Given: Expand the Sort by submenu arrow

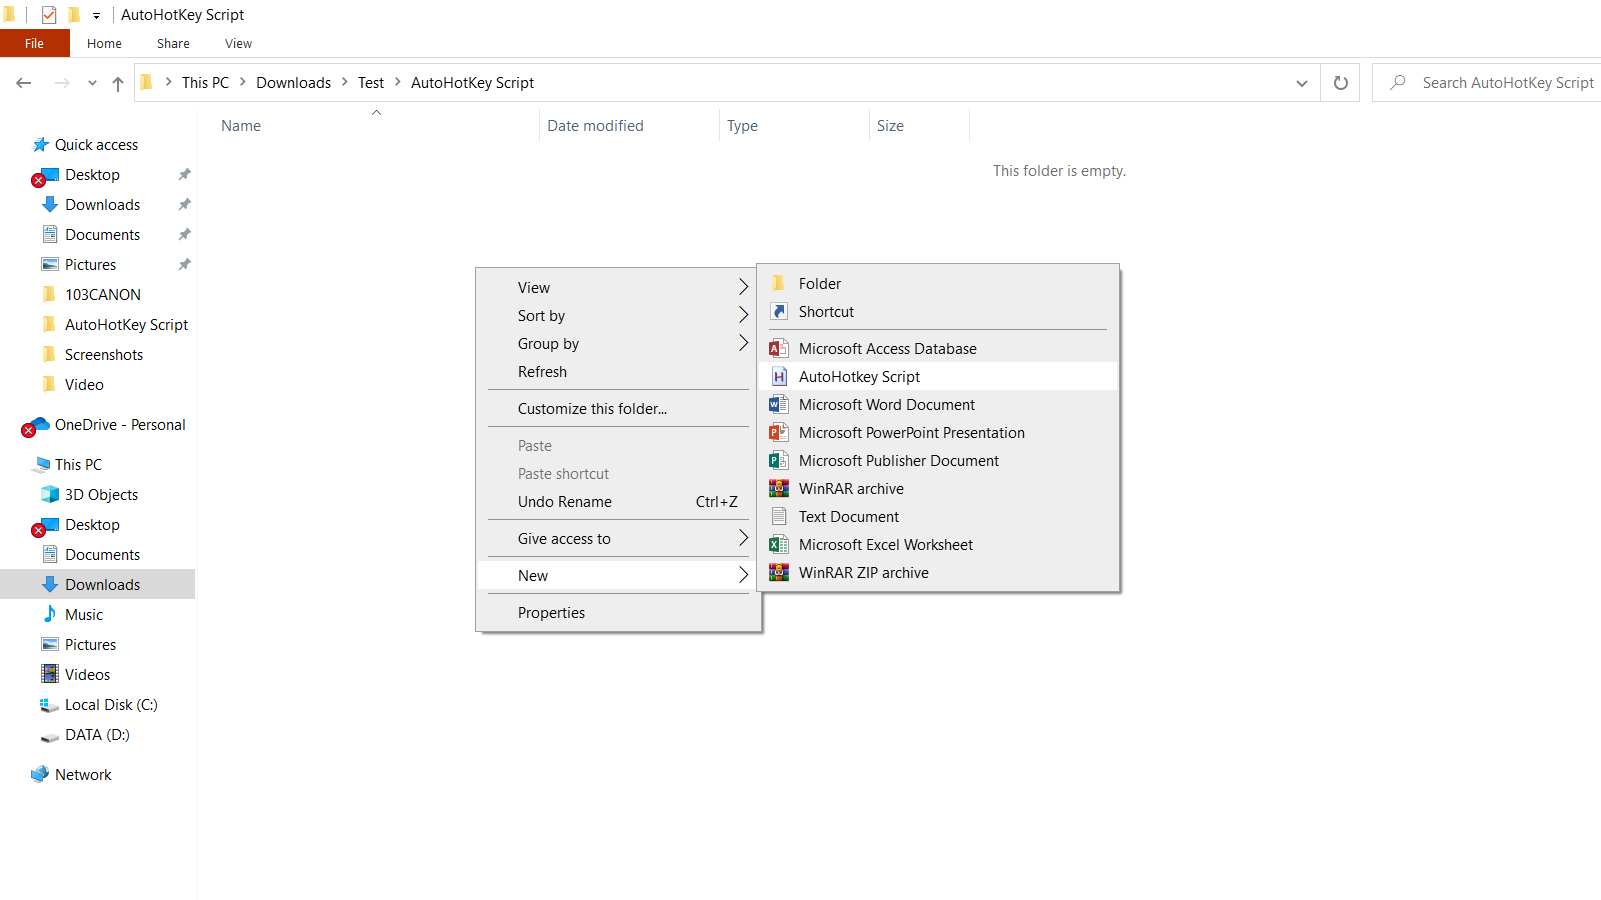Looking at the screenshot, I should click(x=743, y=315).
